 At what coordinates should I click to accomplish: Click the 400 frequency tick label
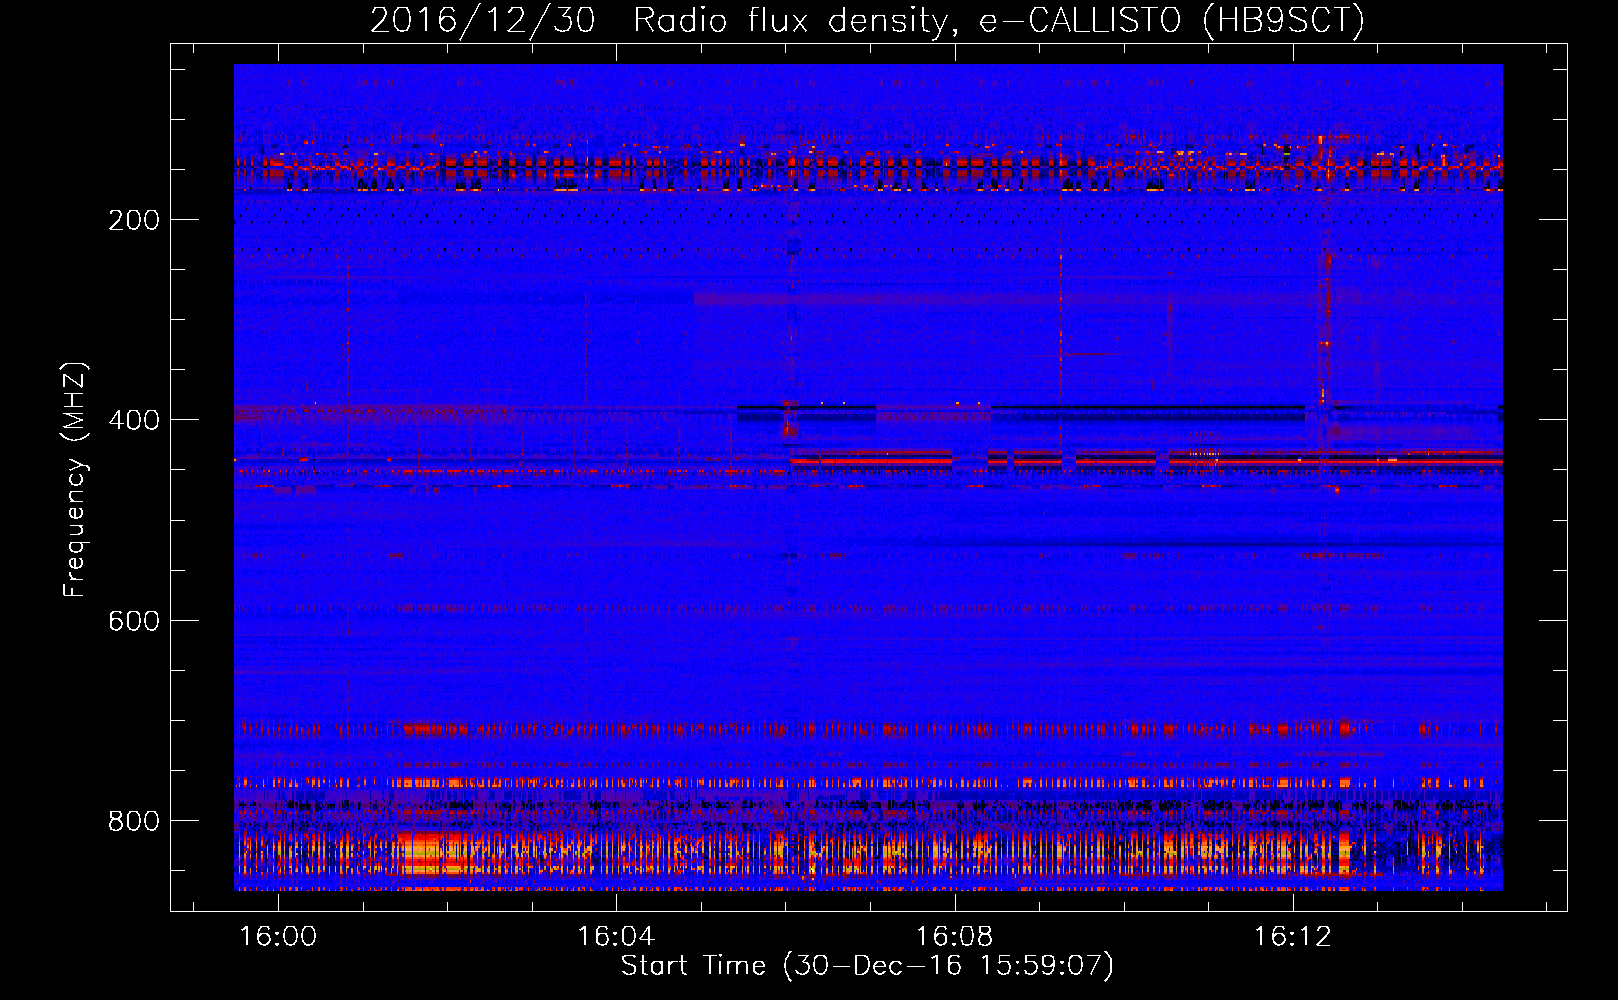coord(134,420)
